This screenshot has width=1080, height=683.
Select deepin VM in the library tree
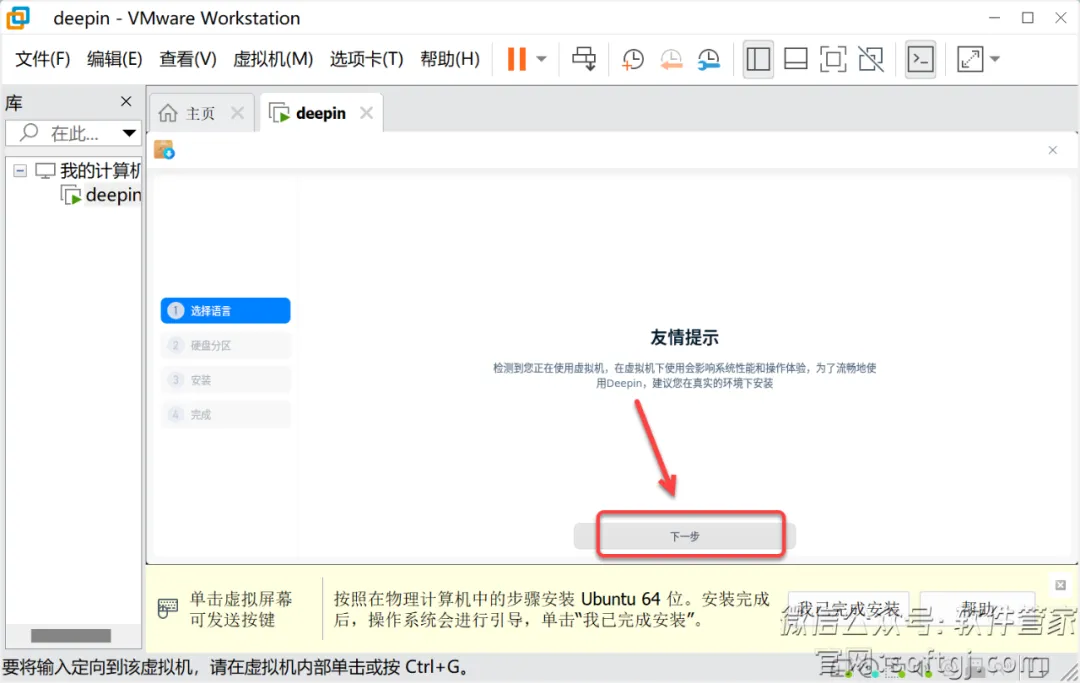101,195
